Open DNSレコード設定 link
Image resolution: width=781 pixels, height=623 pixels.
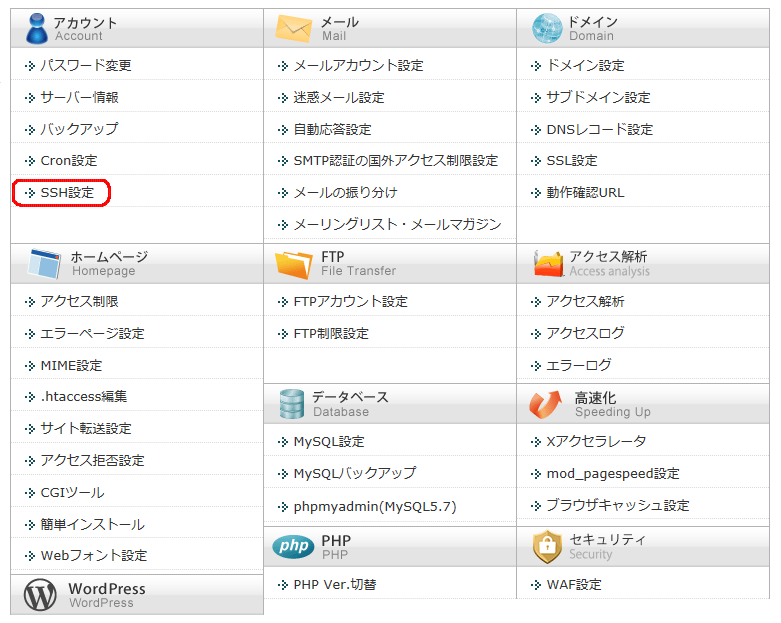pyautogui.click(x=600, y=129)
